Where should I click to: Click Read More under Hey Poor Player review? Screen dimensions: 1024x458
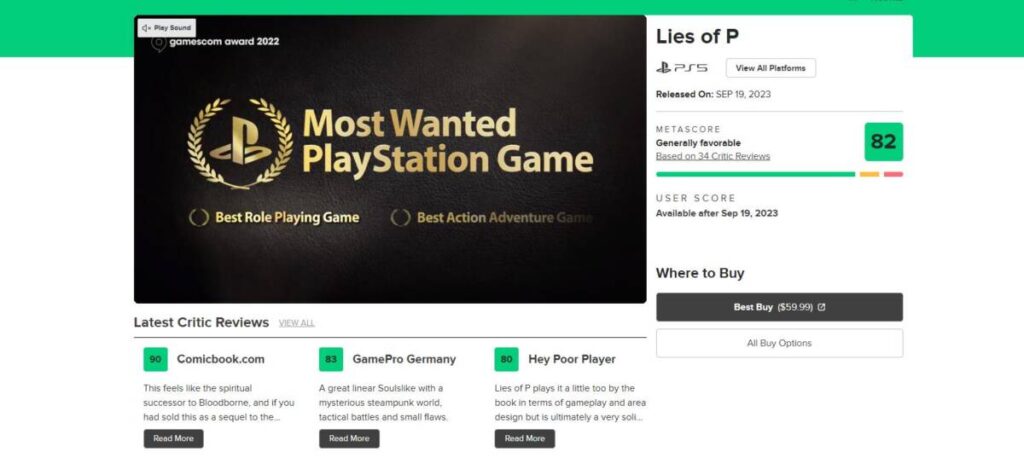tap(525, 438)
